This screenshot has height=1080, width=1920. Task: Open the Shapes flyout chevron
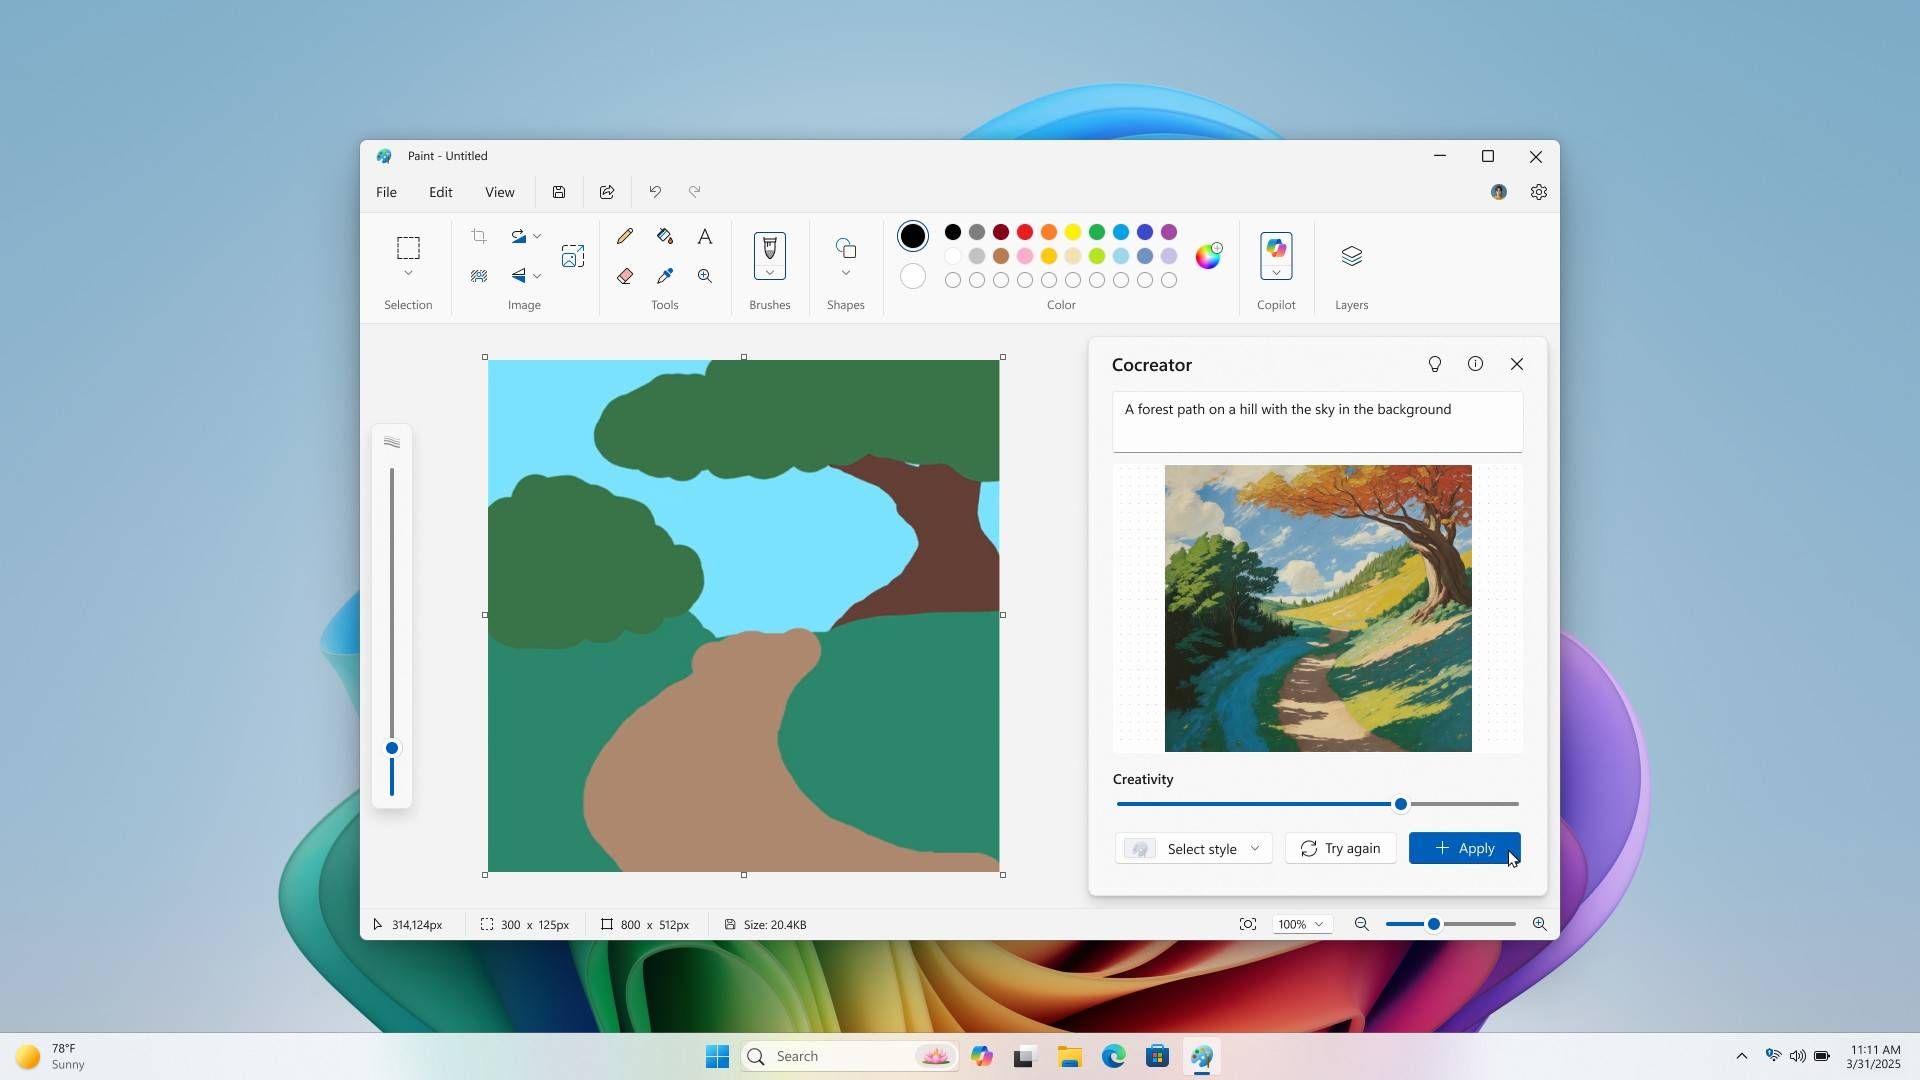(x=845, y=273)
